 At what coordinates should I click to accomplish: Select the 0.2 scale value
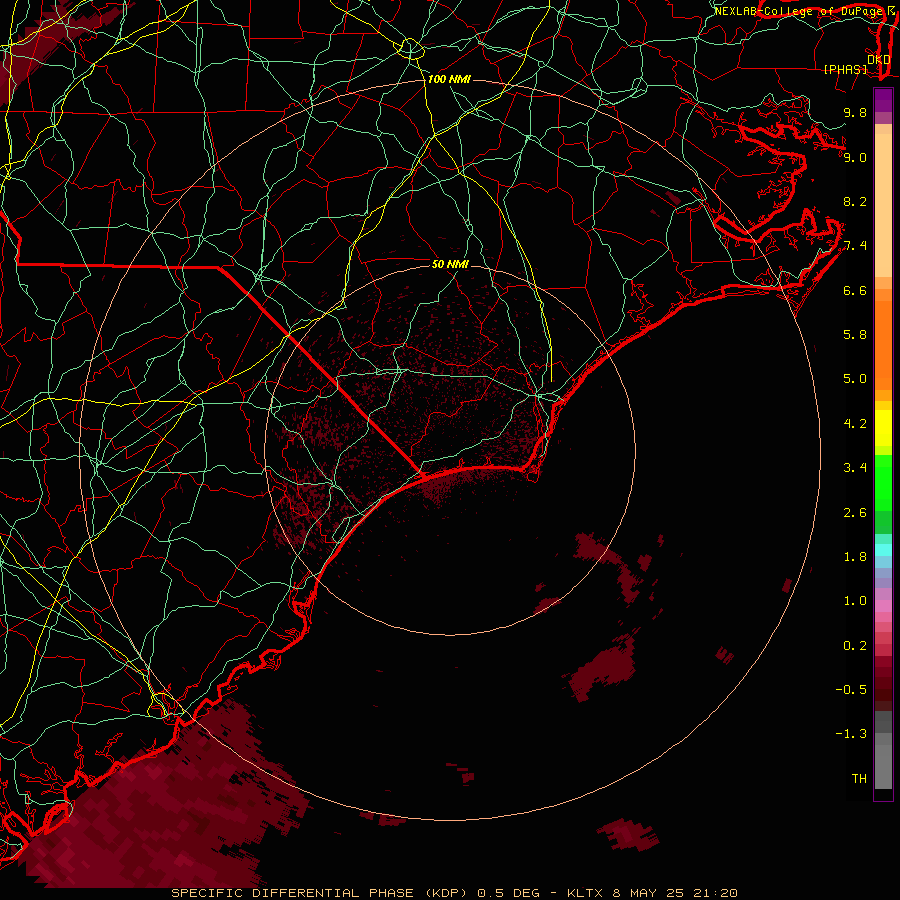855,646
